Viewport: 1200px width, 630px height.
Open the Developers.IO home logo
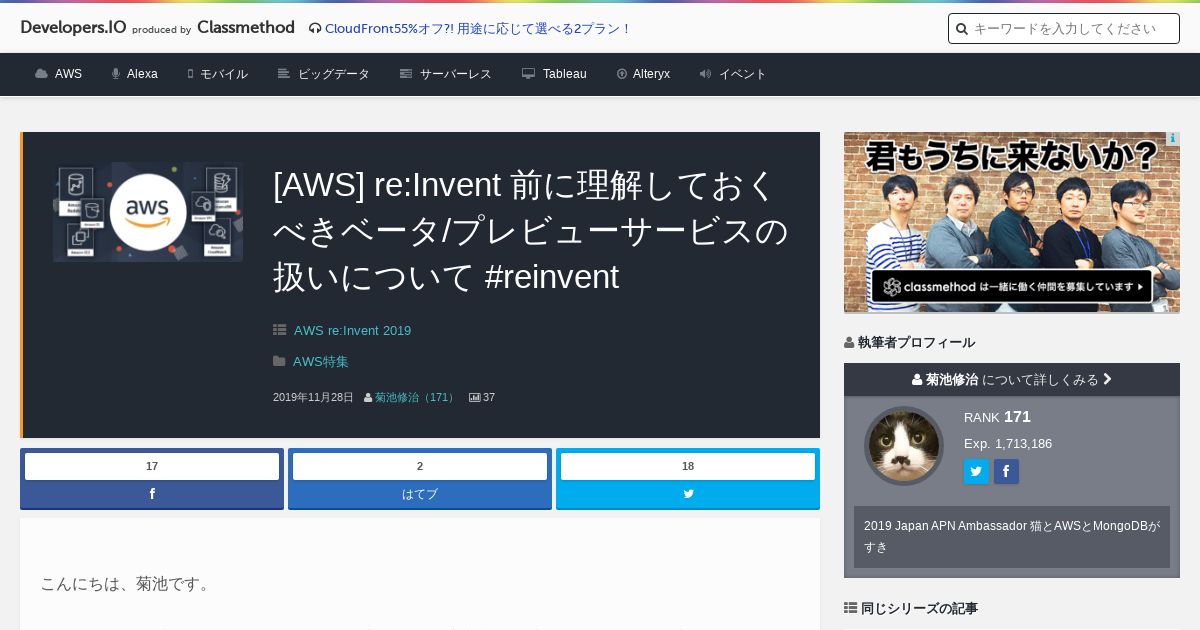(x=73, y=27)
